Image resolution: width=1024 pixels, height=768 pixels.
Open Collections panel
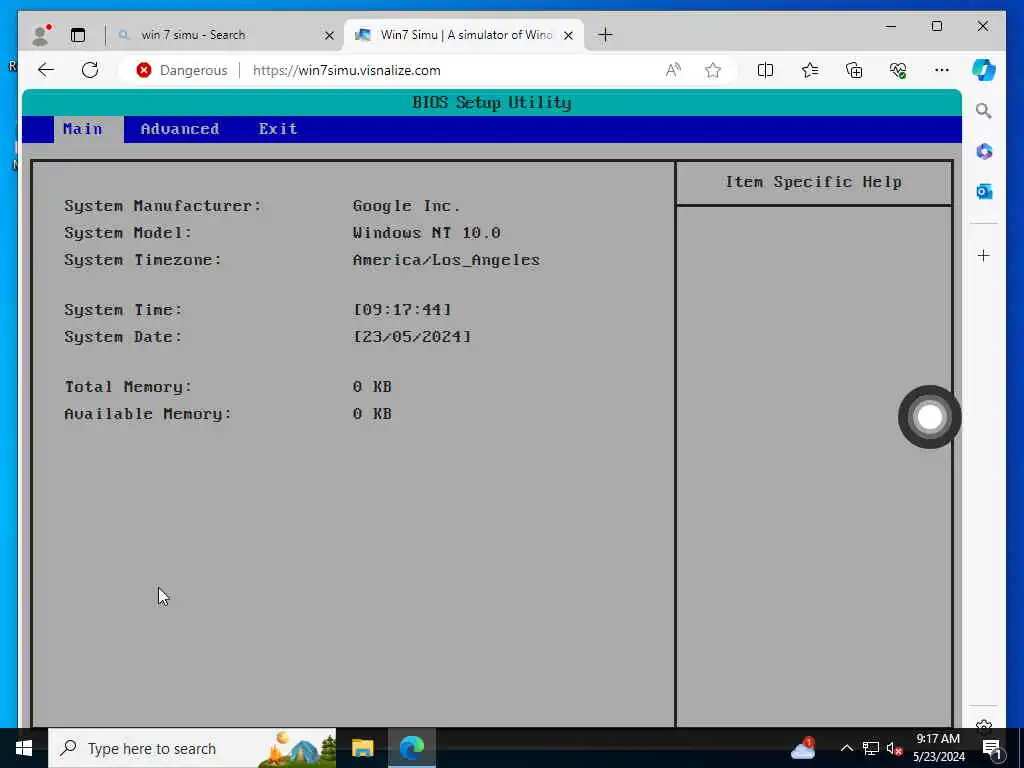coord(854,70)
